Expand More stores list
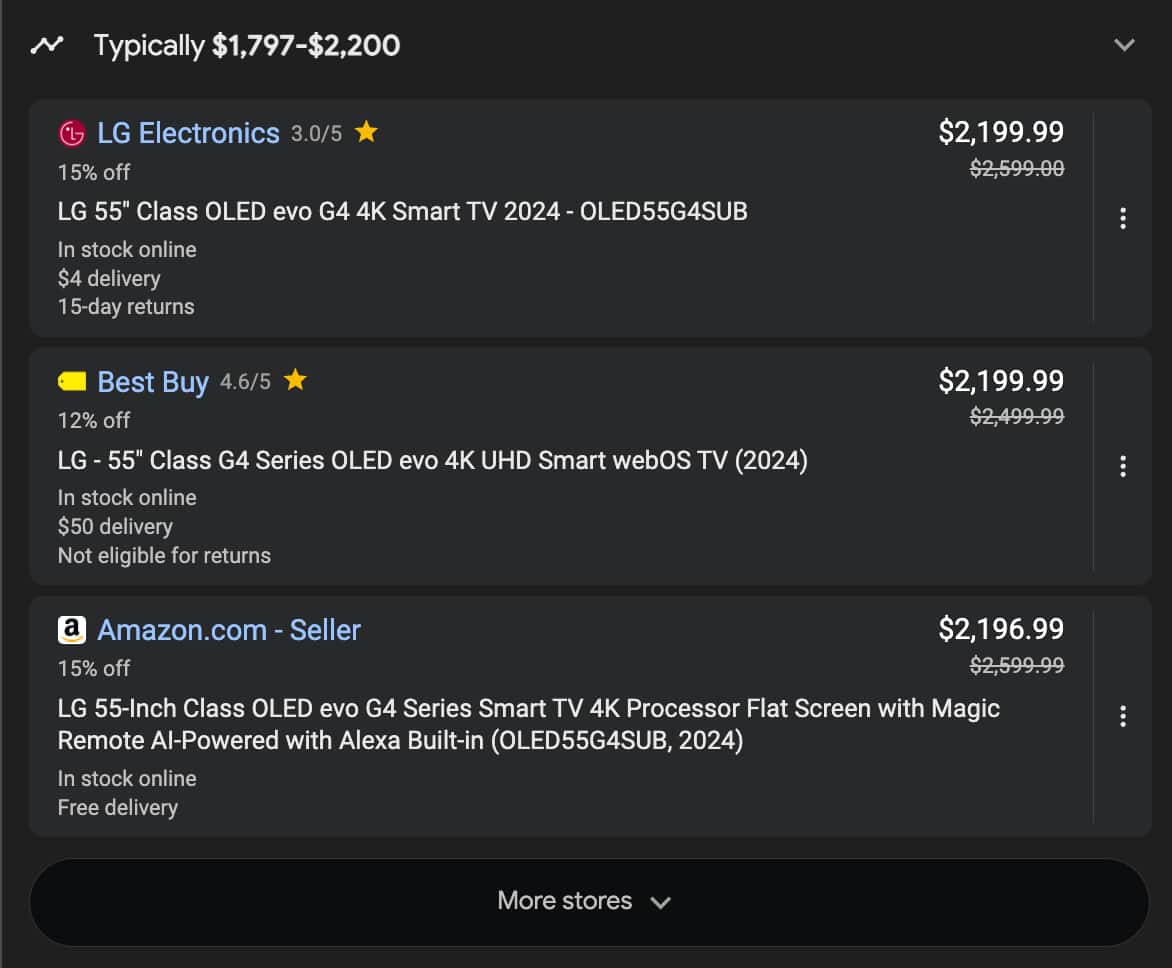1172x968 pixels. (x=589, y=901)
